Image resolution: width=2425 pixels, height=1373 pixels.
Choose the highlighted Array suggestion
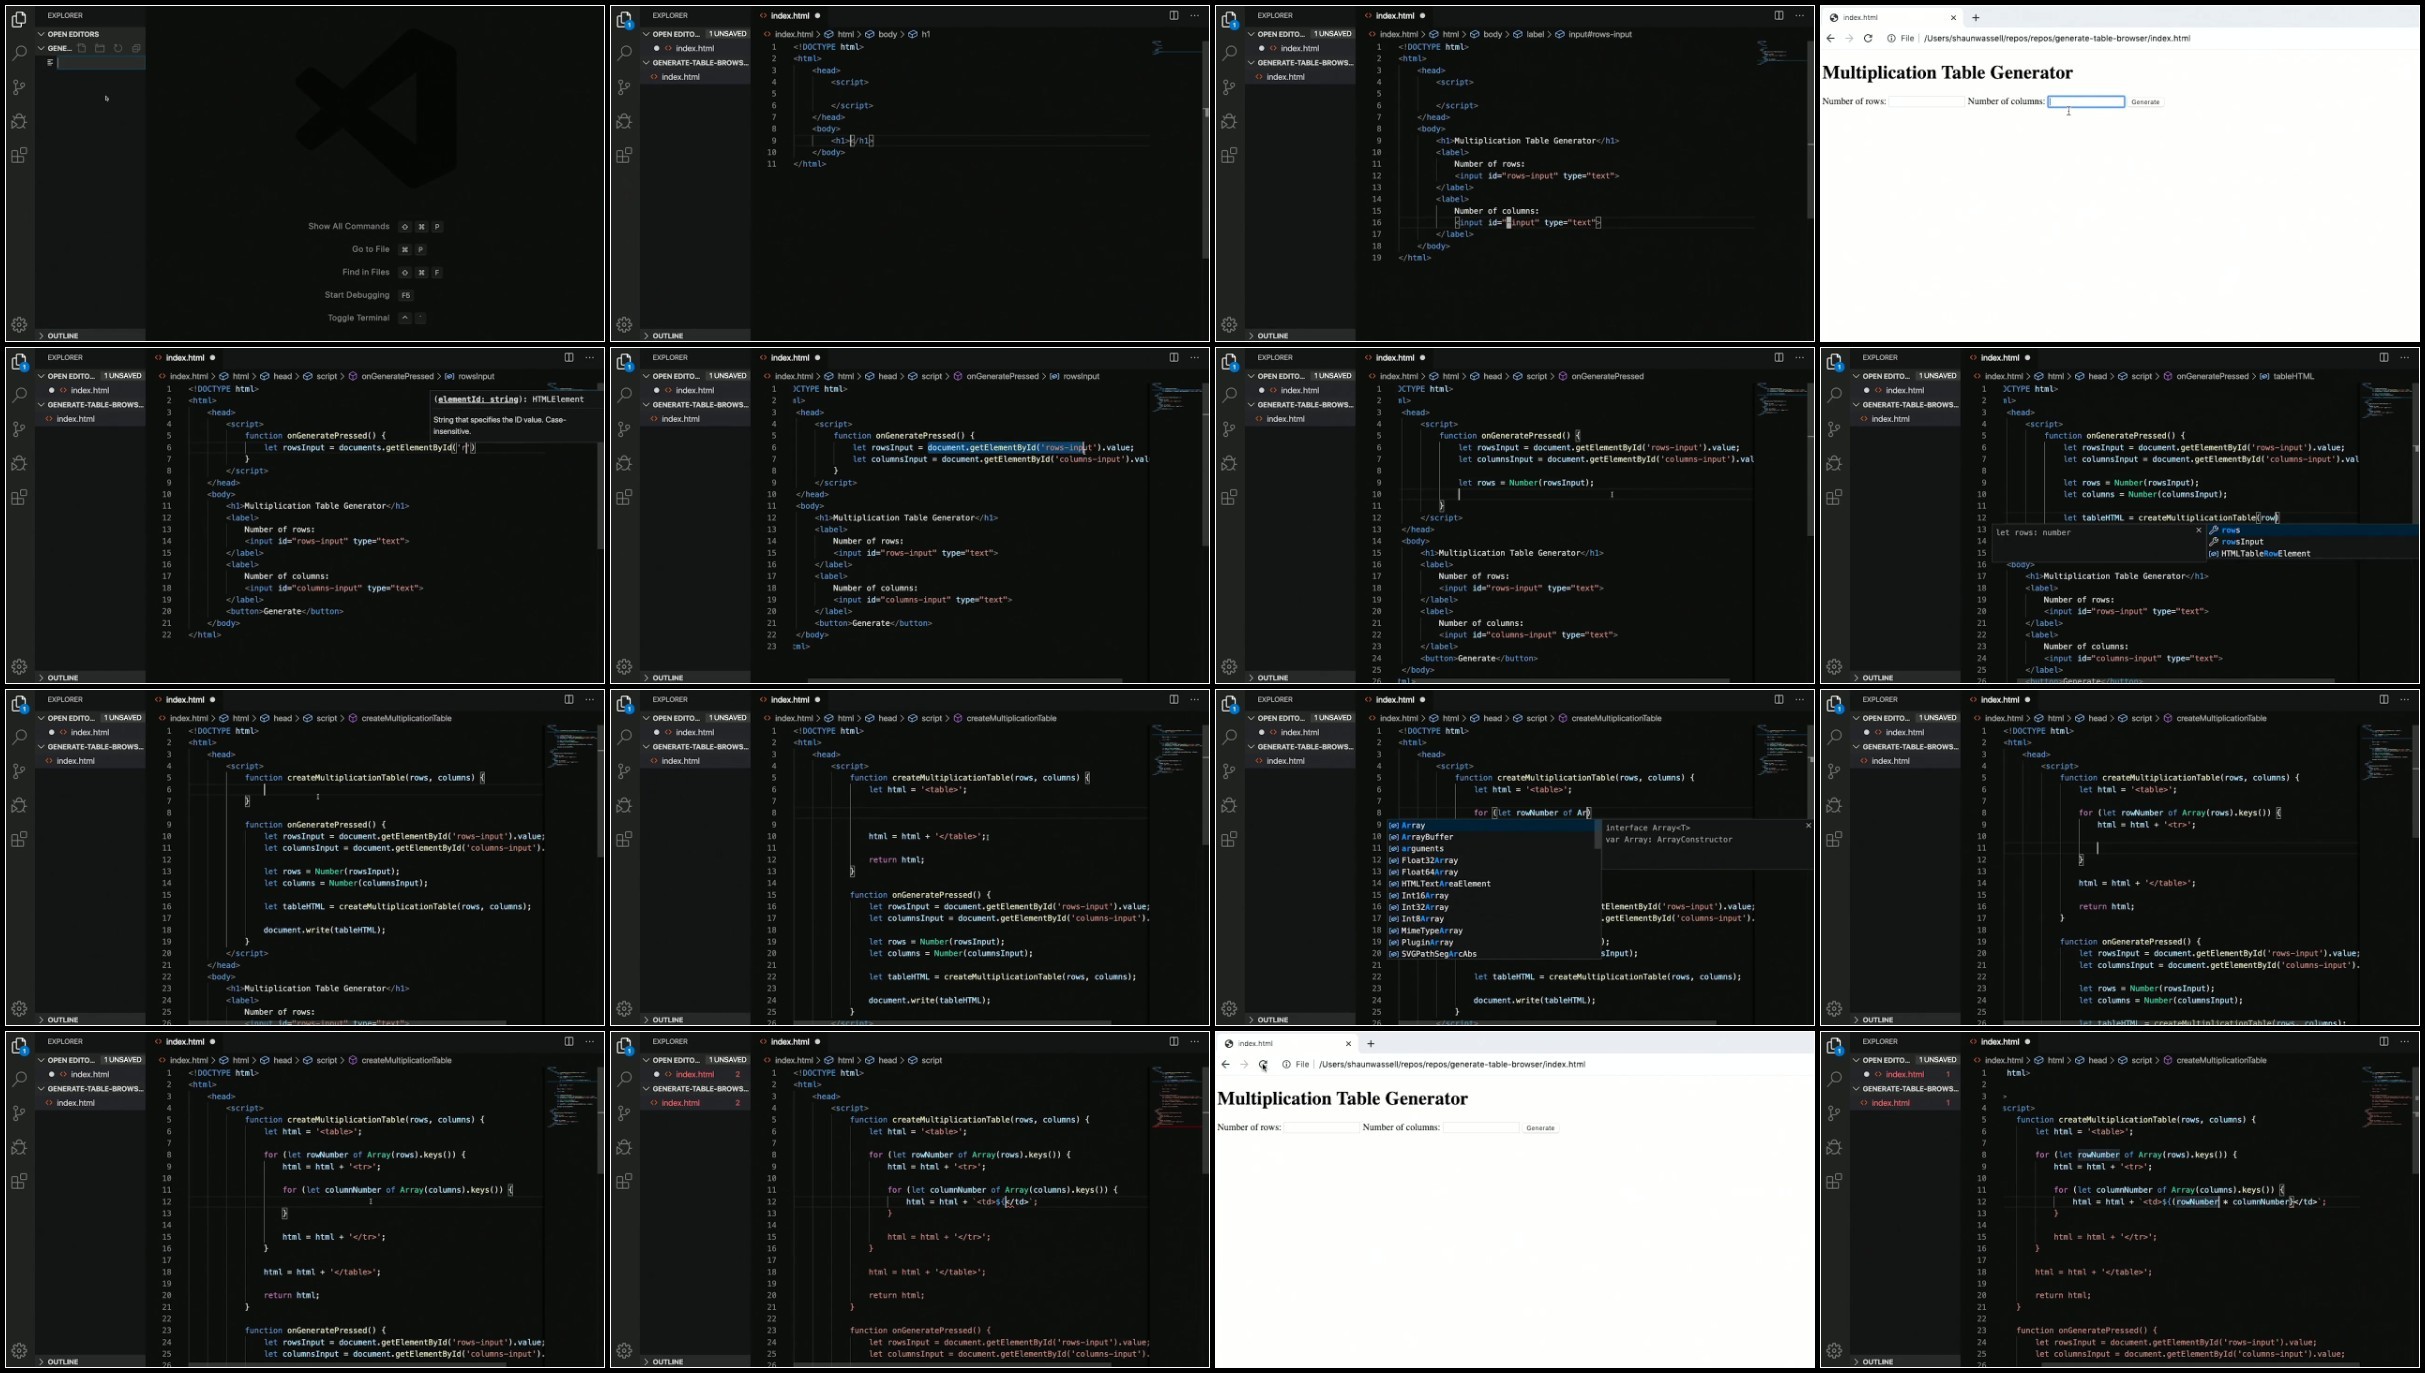pyautogui.click(x=1491, y=826)
